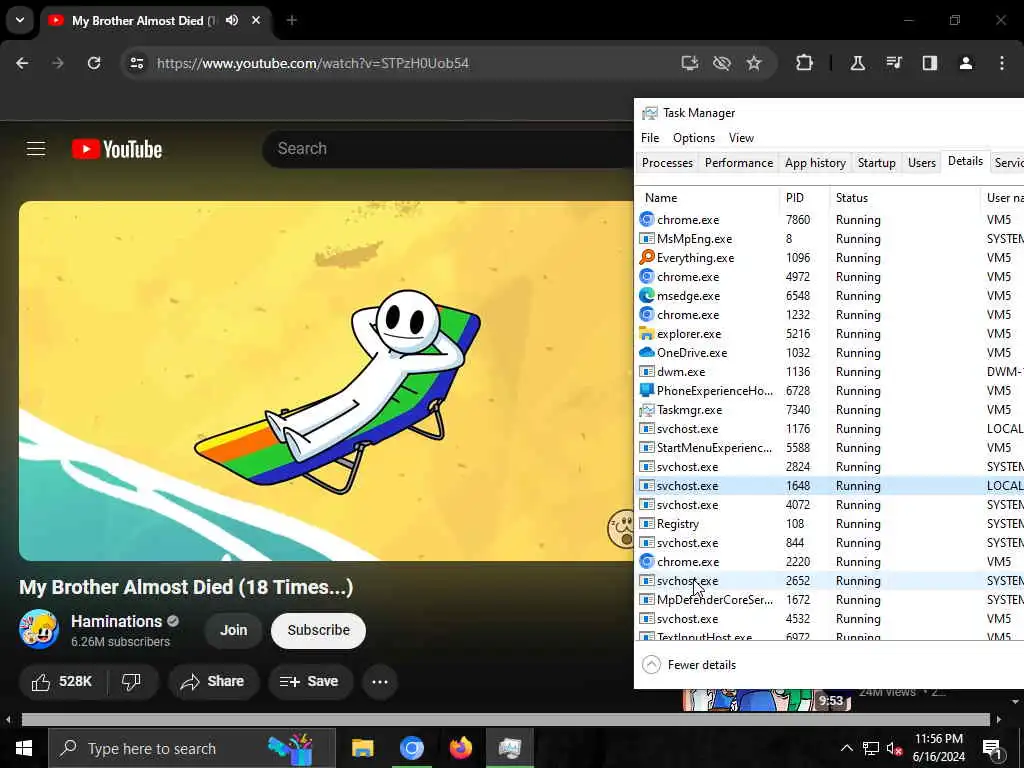Open YouTube hamburger guide menu

coord(36,149)
